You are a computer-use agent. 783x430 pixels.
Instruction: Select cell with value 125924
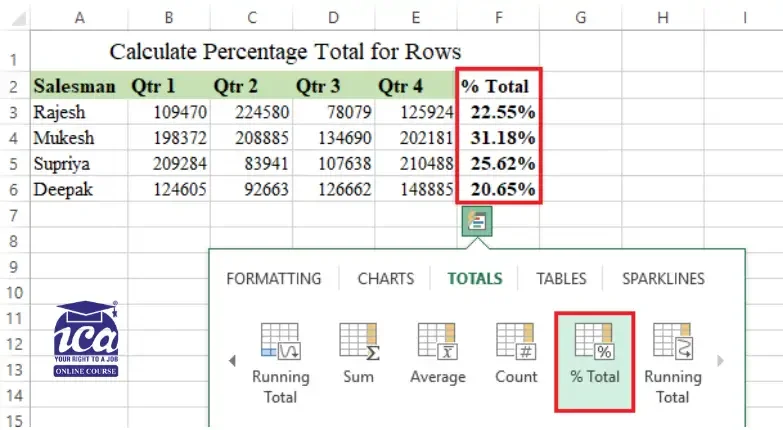pos(415,112)
